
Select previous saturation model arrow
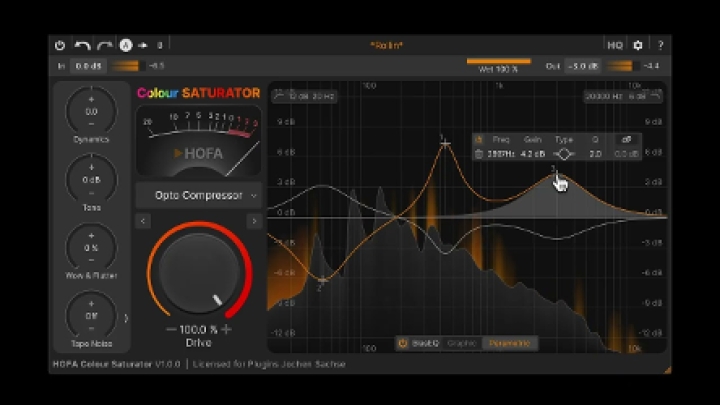tap(143, 221)
